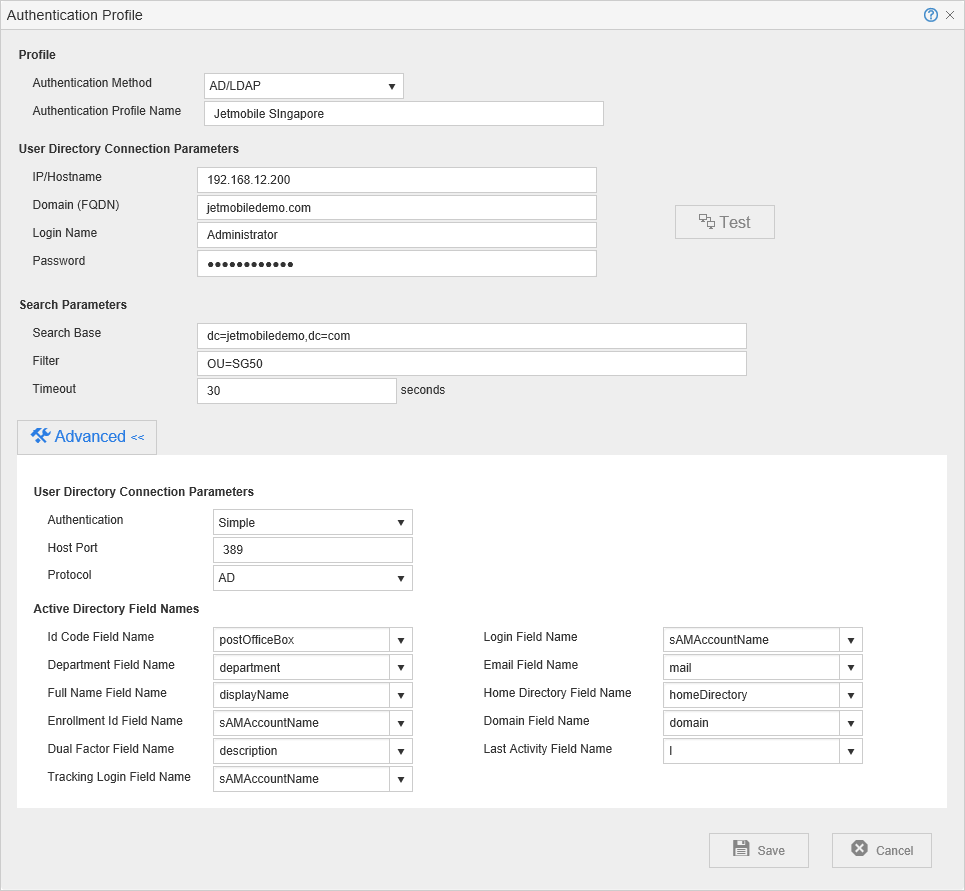
Task: Click the Timeout seconds field
Action: click(296, 391)
